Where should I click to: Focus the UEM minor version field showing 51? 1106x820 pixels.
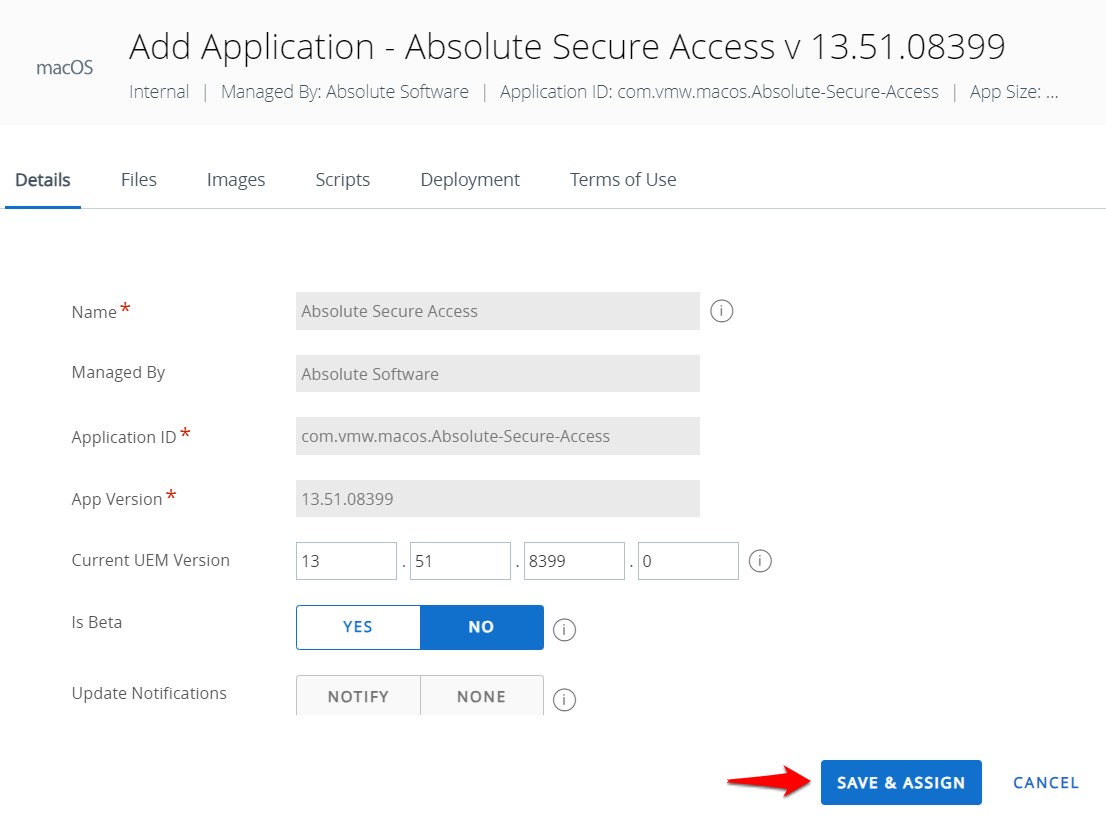[x=460, y=561]
